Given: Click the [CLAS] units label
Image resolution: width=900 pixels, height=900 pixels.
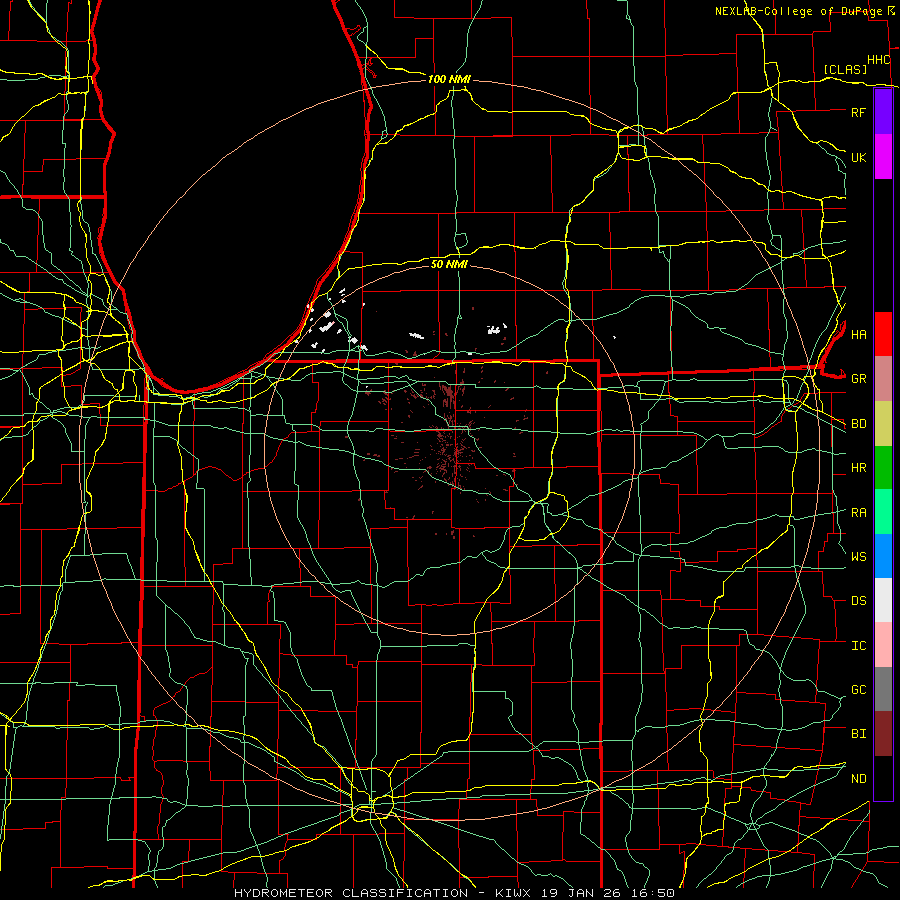Looking at the screenshot, I should coord(845,69).
